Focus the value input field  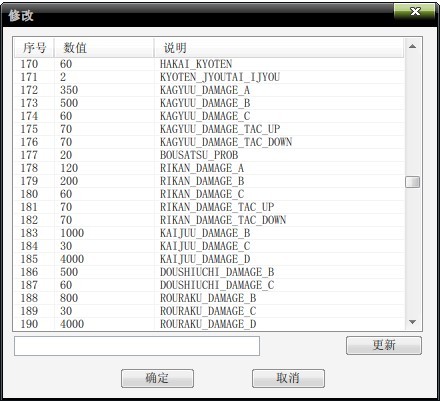(x=137, y=346)
